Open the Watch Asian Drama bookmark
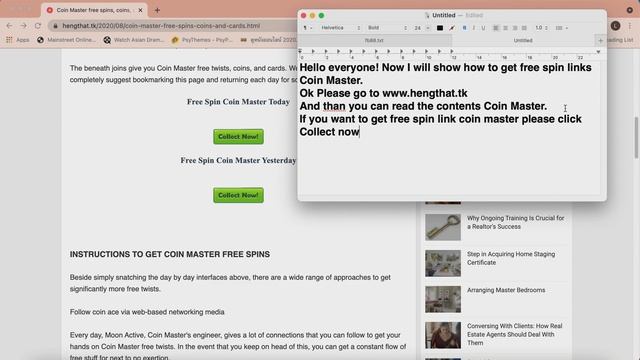 [x=133, y=40]
